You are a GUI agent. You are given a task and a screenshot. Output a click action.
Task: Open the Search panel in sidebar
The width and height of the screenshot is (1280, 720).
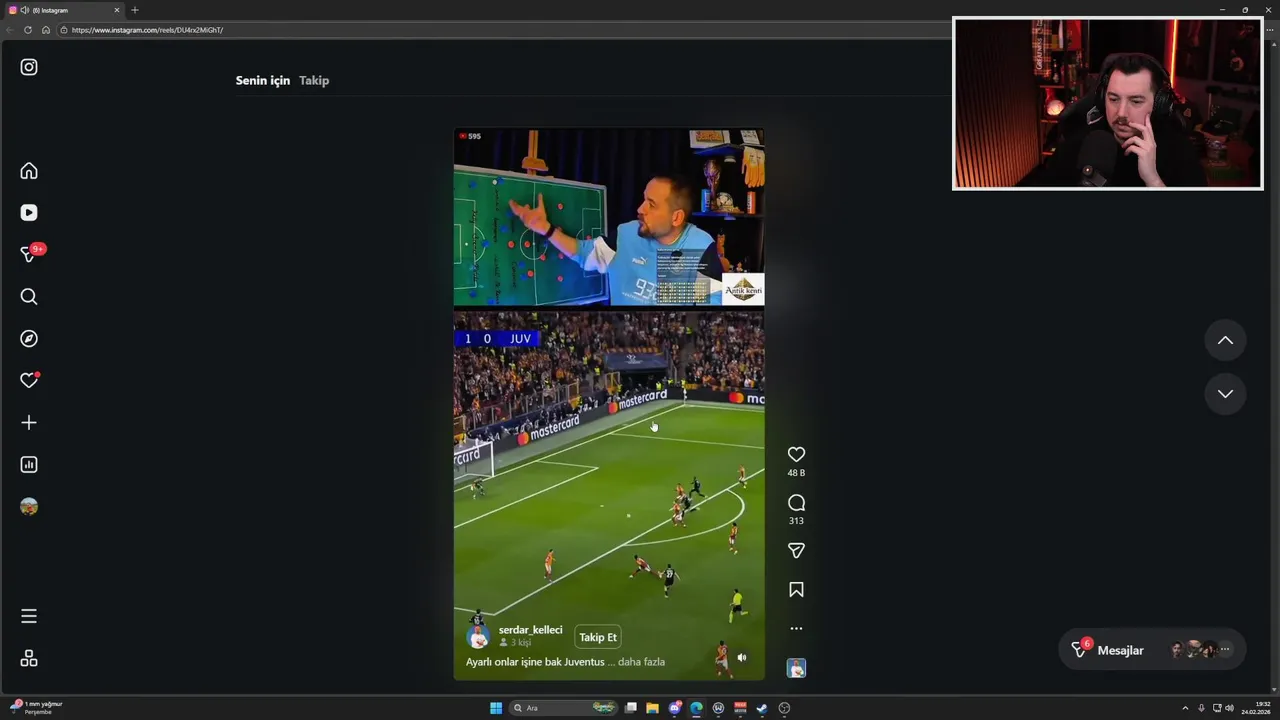tap(29, 297)
